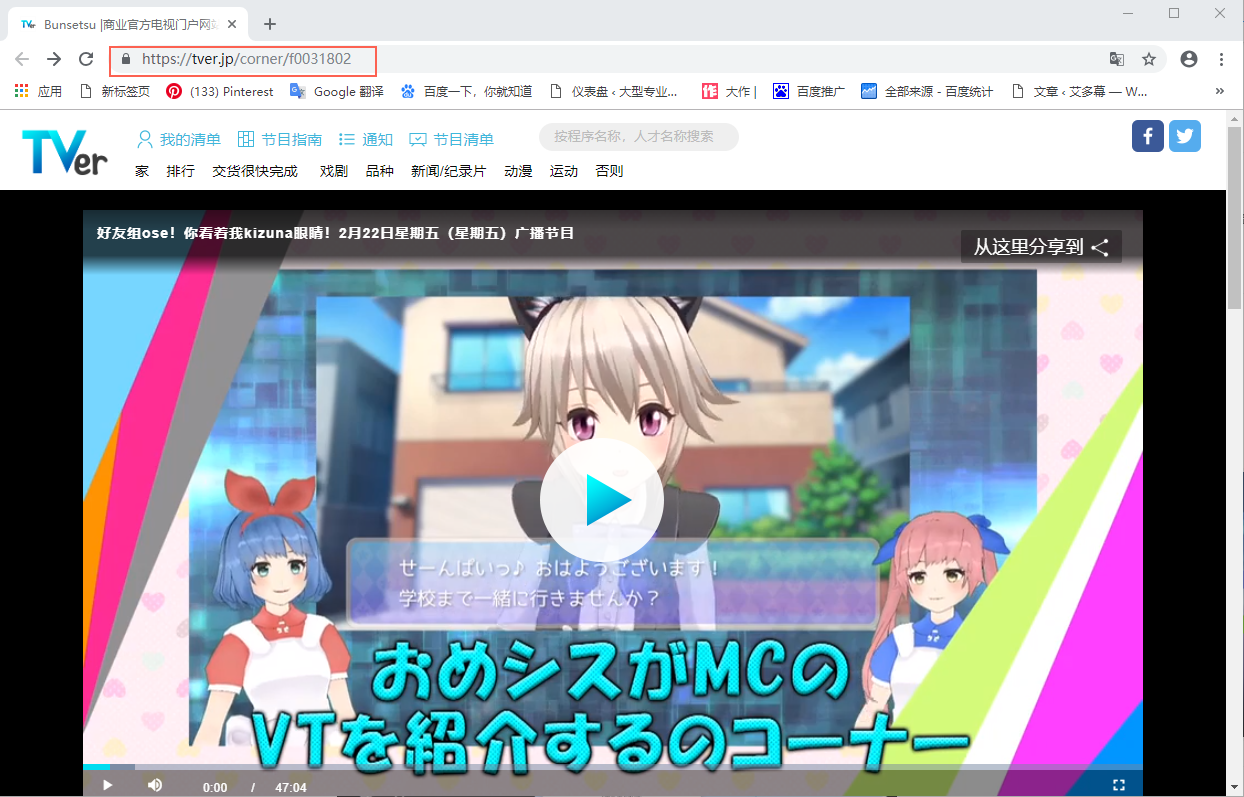Select the 家 home menu item

click(142, 171)
